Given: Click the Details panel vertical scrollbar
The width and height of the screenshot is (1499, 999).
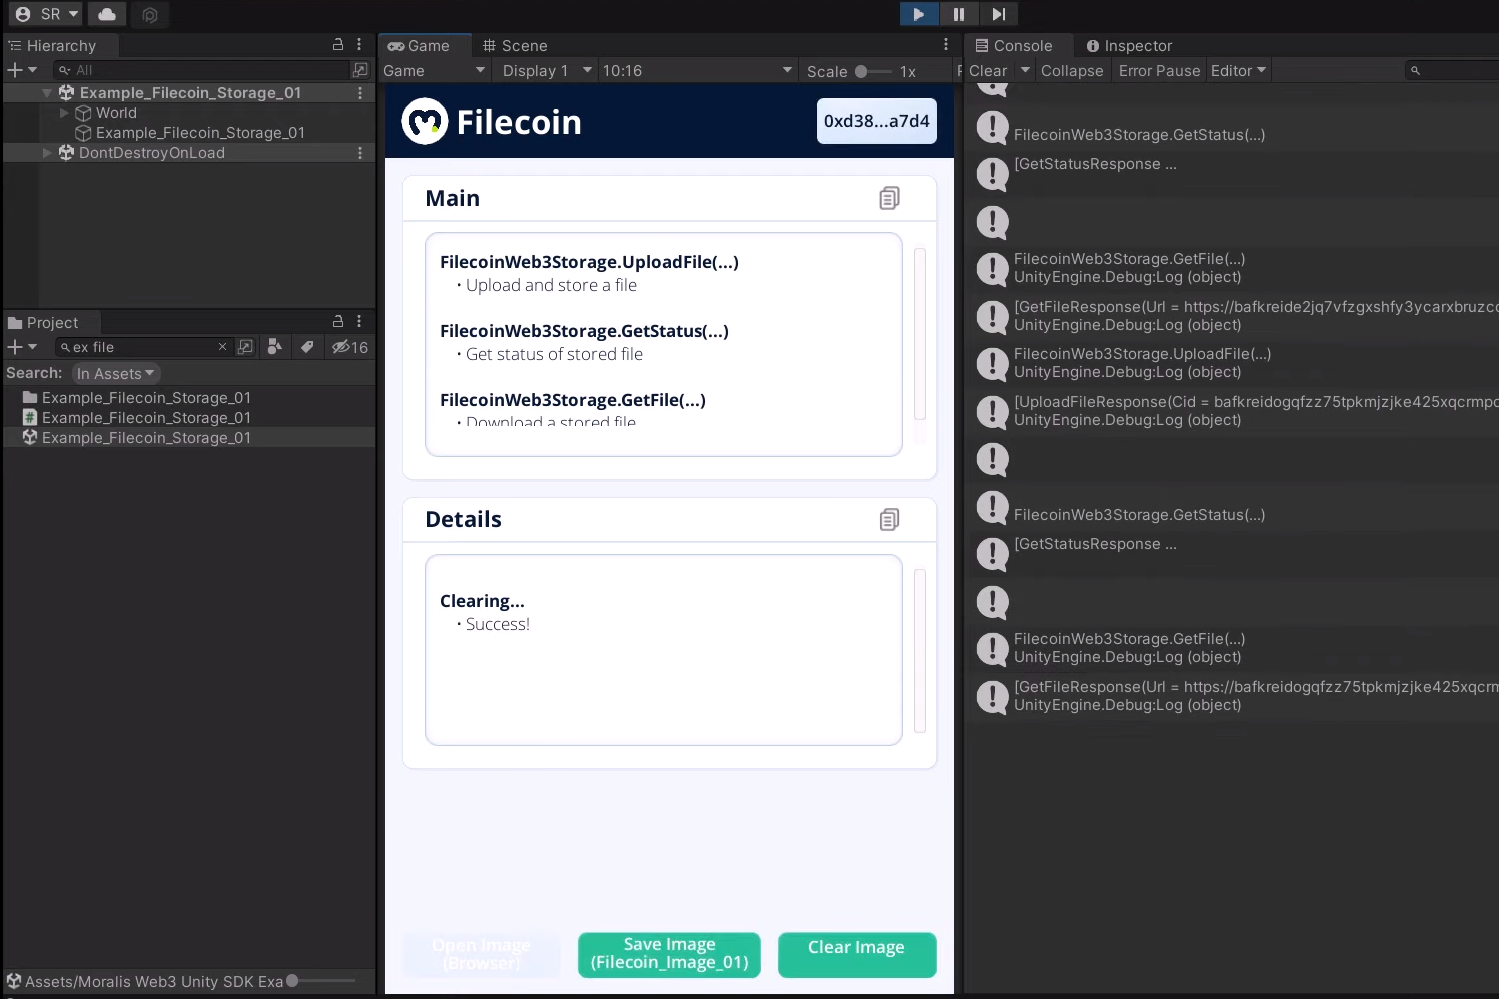Looking at the screenshot, I should coord(920,651).
